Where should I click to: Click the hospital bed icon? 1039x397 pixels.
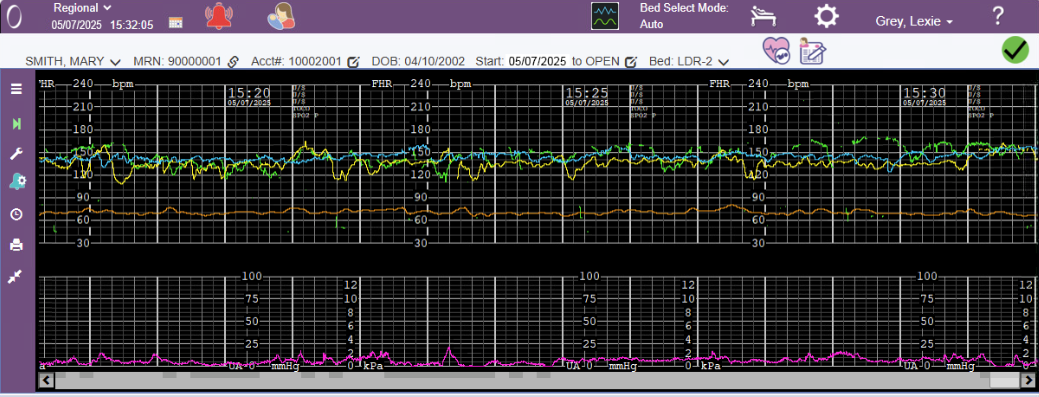(763, 16)
